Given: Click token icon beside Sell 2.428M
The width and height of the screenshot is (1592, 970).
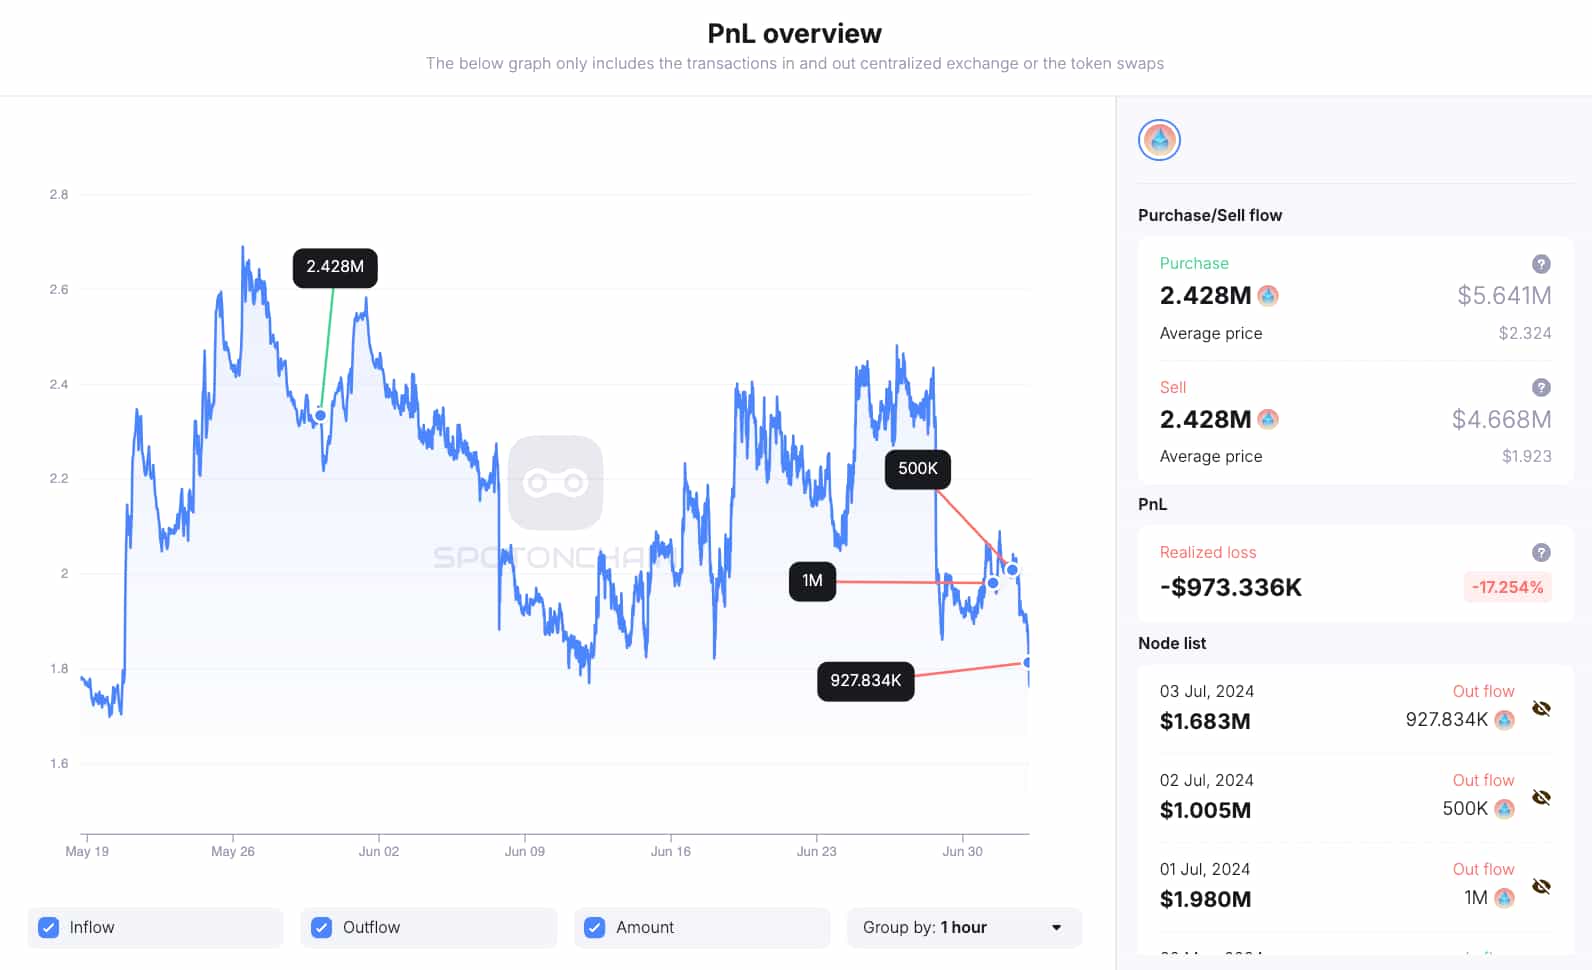Looking at the screenshot, I should (x=1268, y=419).
